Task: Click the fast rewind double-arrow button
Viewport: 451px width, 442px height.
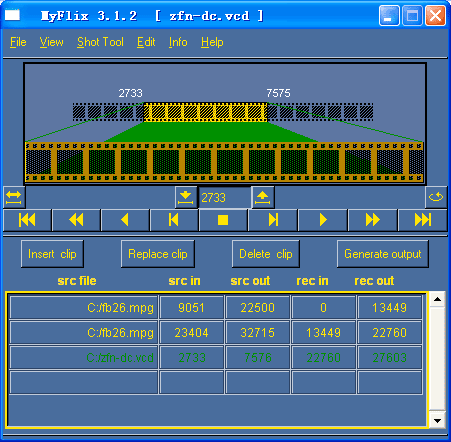Action: point(76,220)
